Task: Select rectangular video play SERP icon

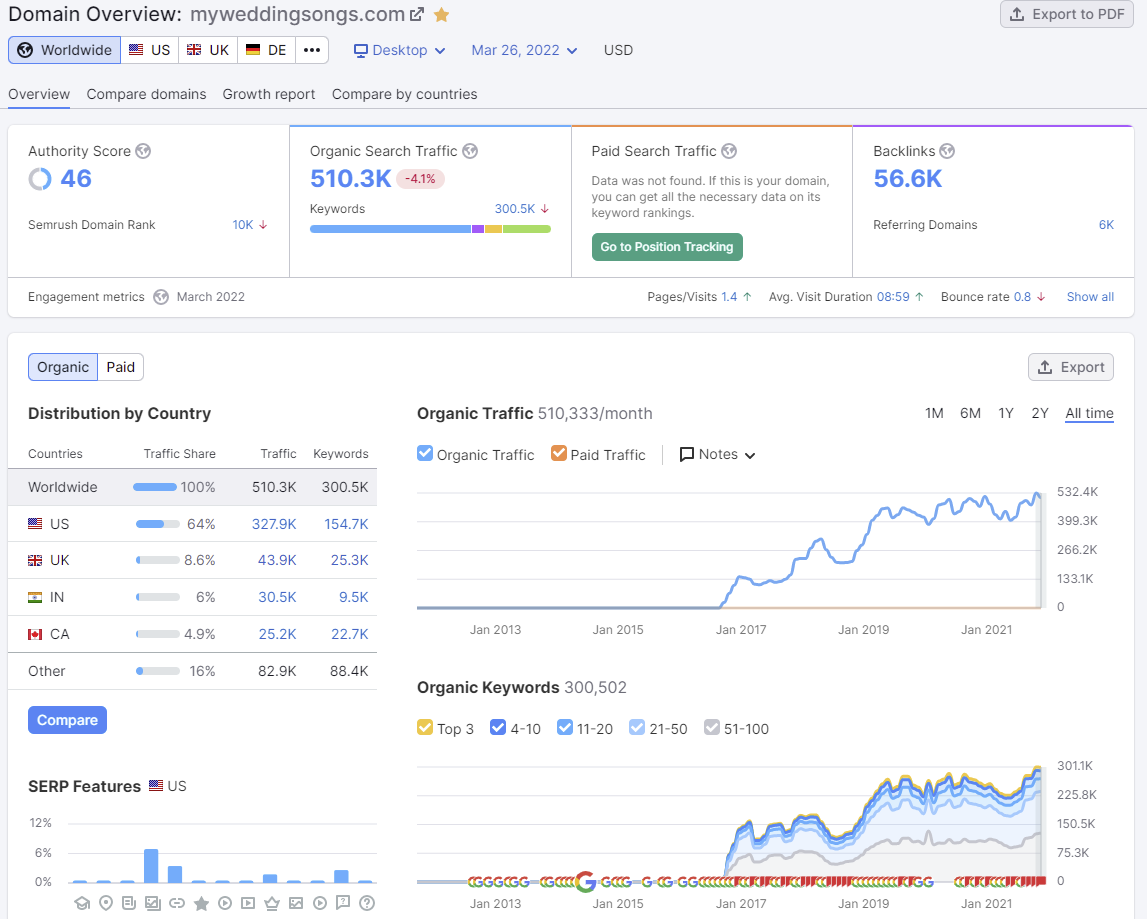Action: point(249,903)
